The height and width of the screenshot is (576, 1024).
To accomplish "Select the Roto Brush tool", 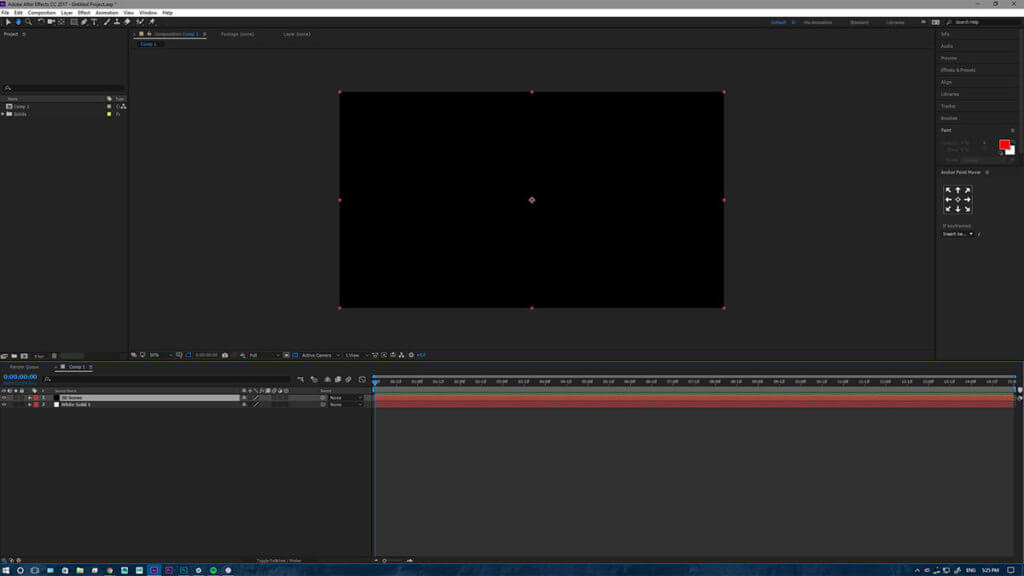I will pyautogui.click(x=140, y=22).
